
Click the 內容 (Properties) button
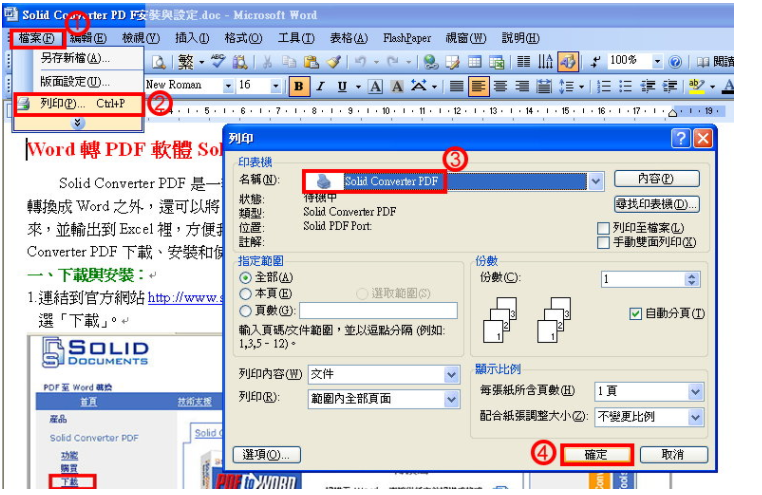pos(657,179)
